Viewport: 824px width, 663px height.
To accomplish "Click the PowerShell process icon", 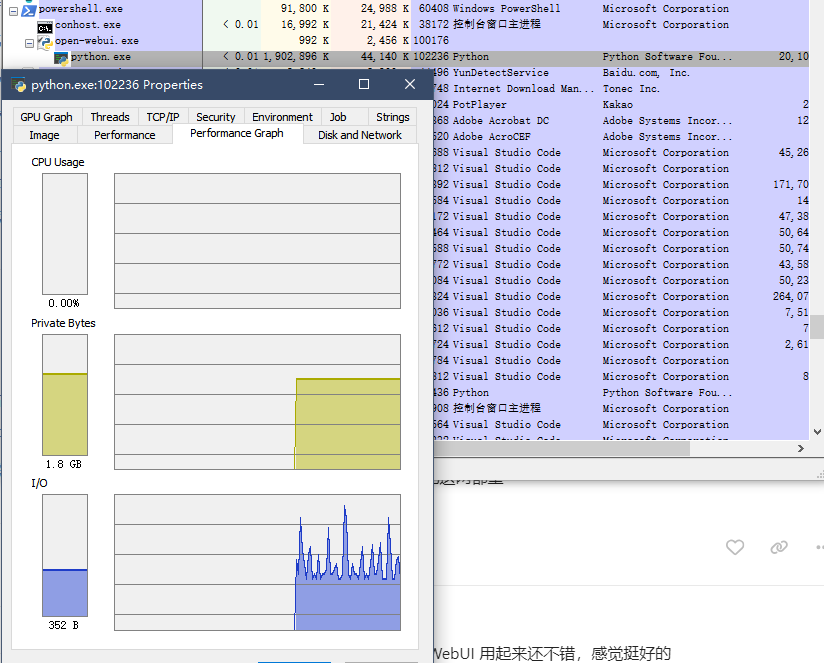I will point(28,9).
